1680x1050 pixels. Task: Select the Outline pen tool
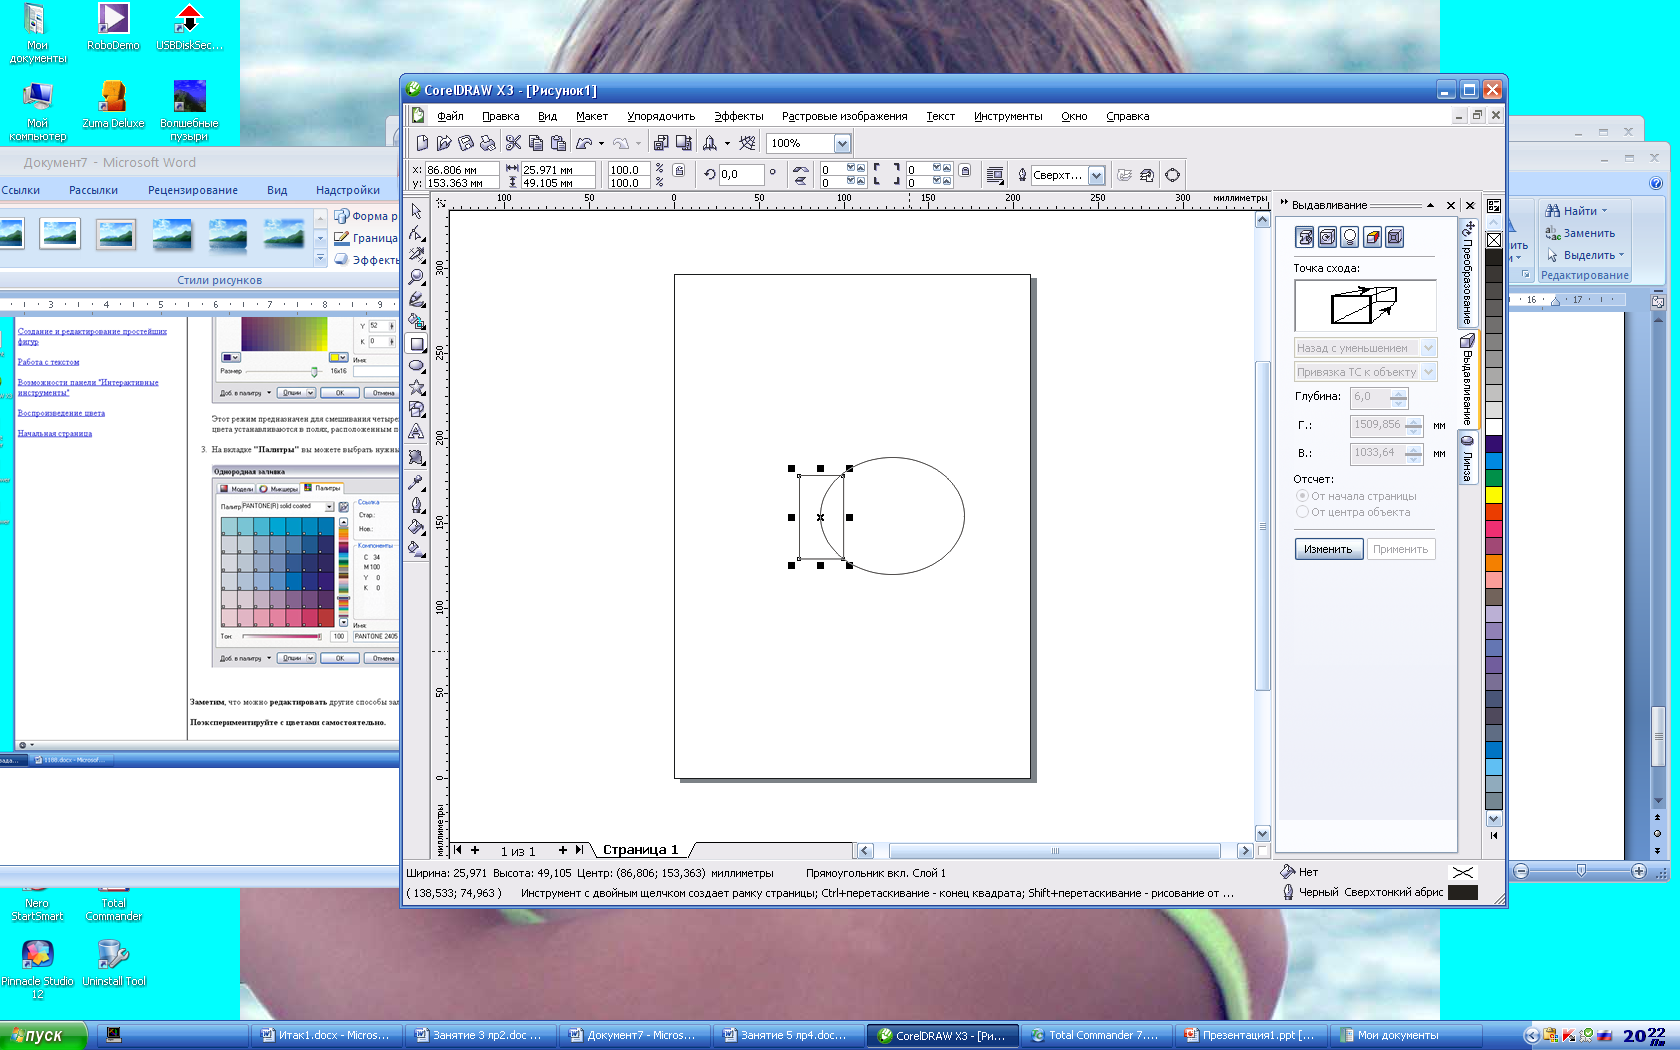pyautogui.click(x=417, y=504)
